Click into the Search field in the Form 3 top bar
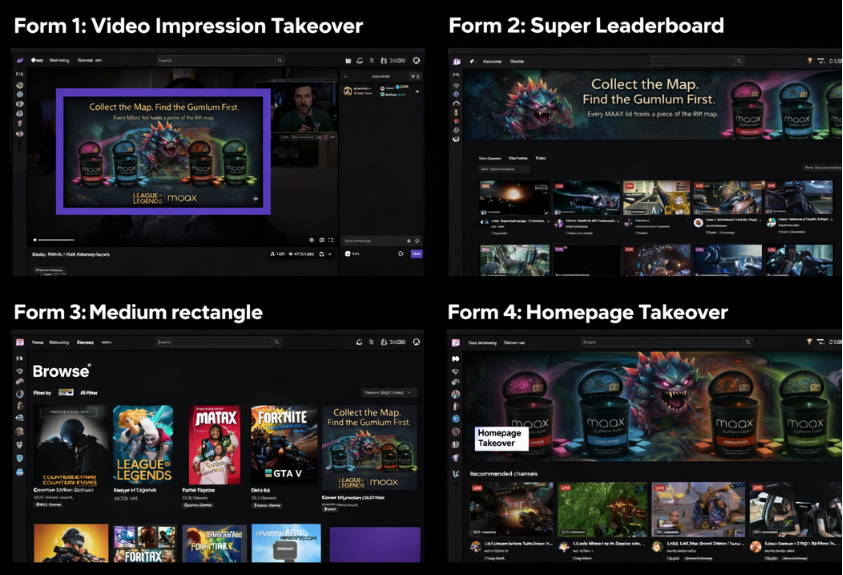843x575 pixels. coord(214,342)
